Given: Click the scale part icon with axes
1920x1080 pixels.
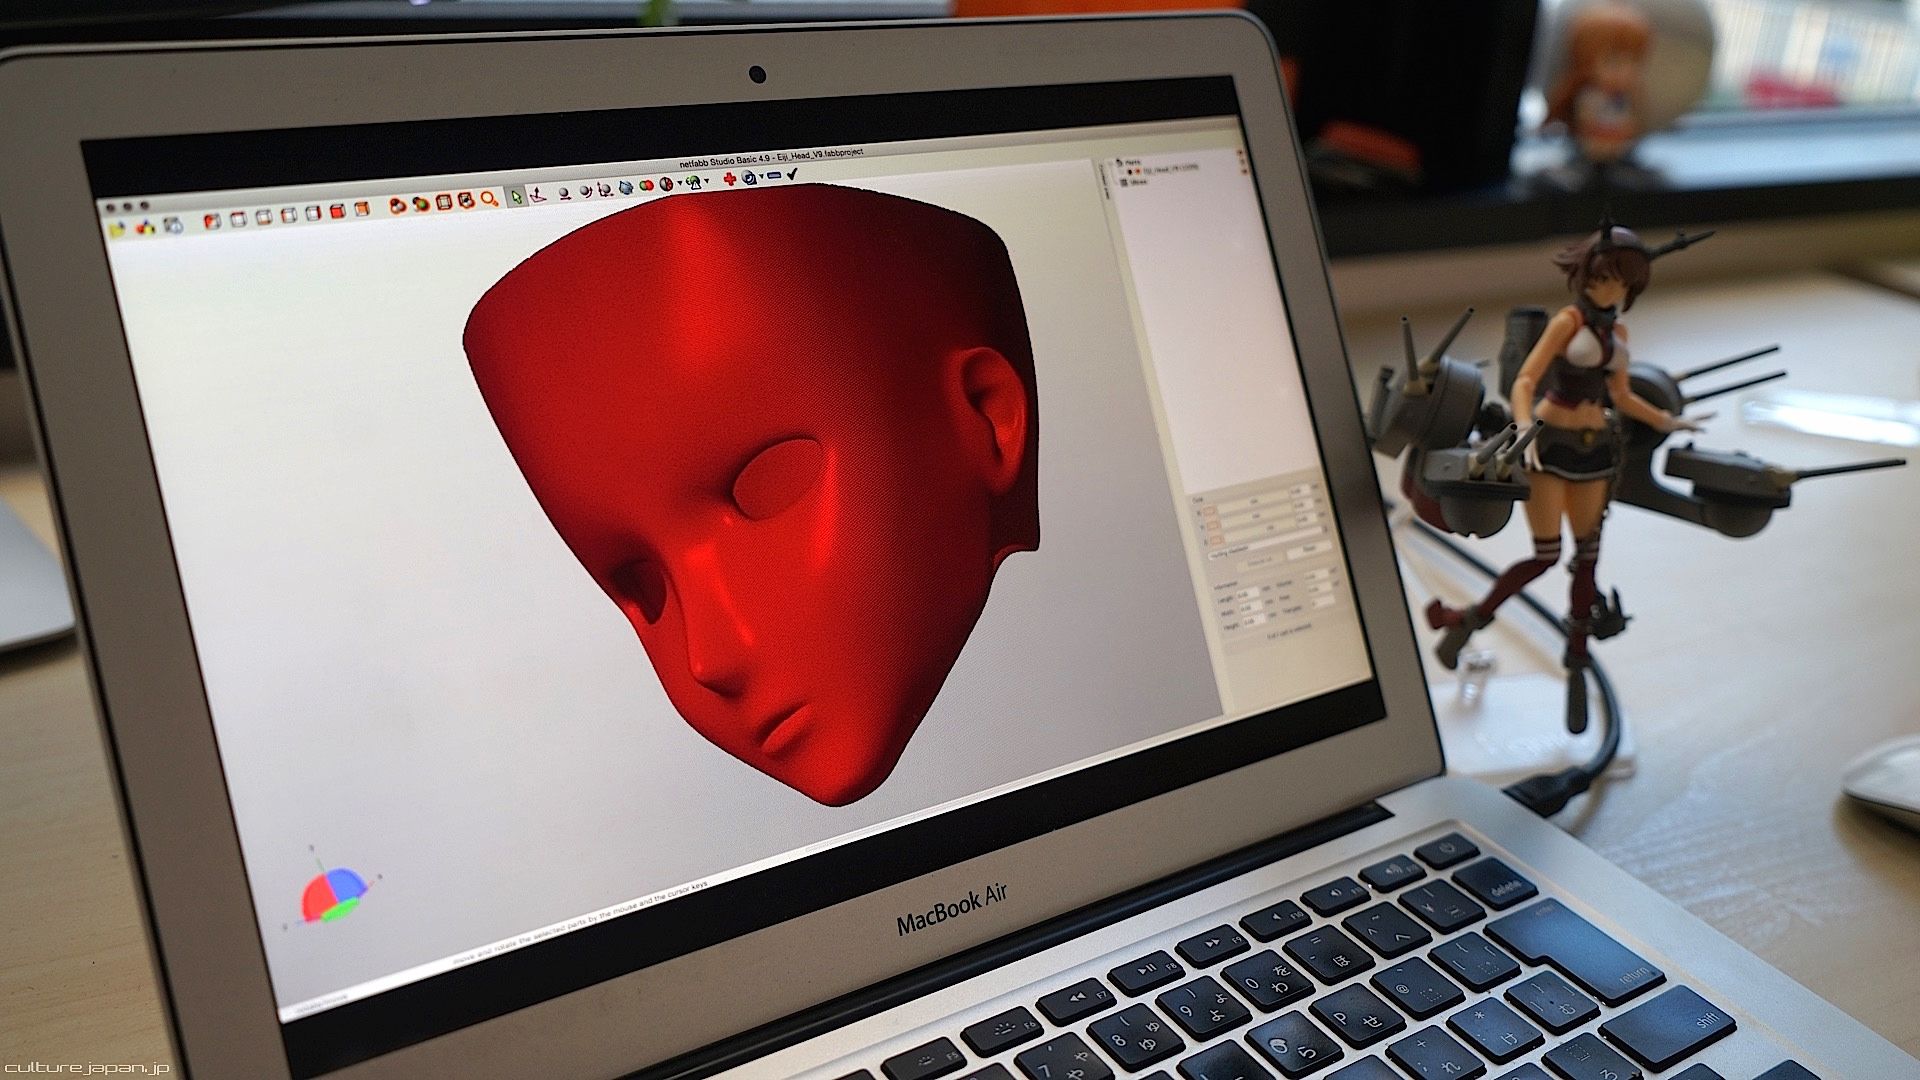Looking at the screenshot, I should 605,189.
